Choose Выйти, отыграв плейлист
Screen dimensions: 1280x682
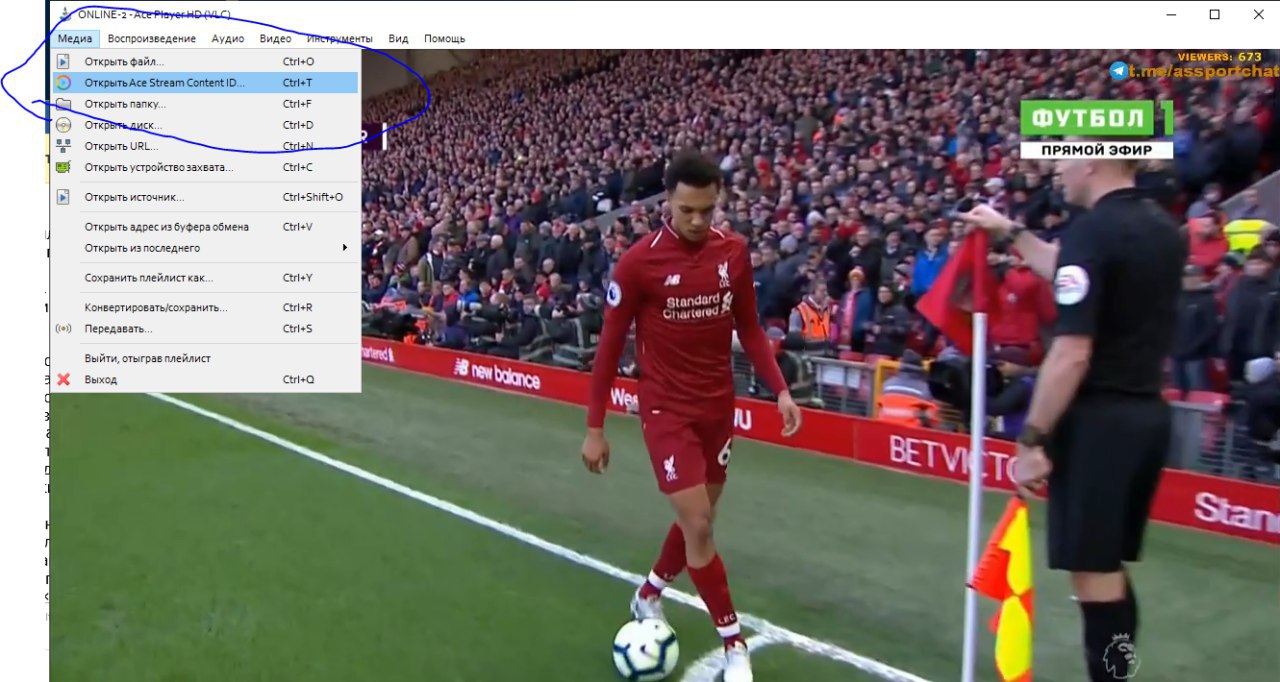point(205,358)
